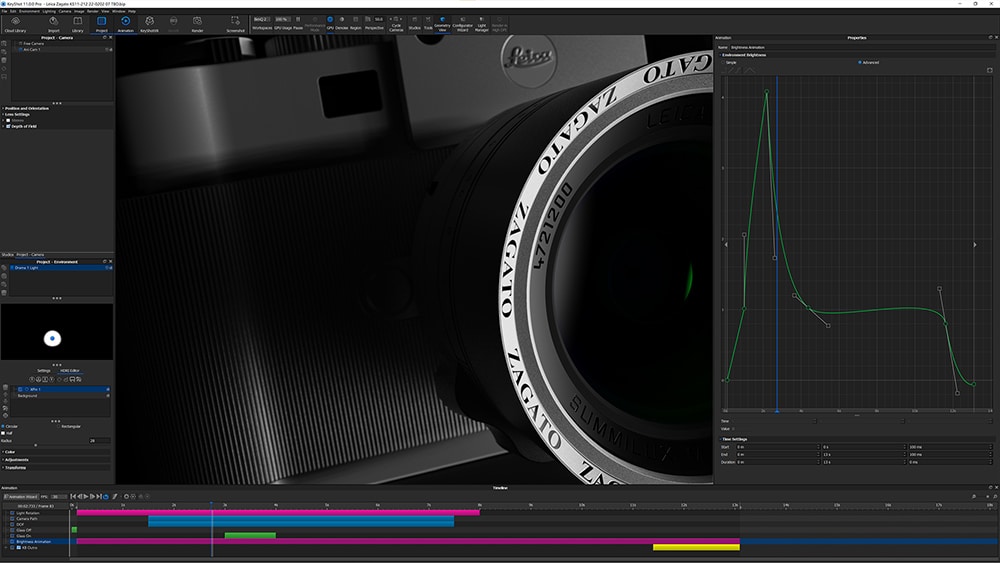Toggle Geometry View in toolbar
Image resolution: width=1000 pixels, height=563 pixels.
tap(442, 27)
